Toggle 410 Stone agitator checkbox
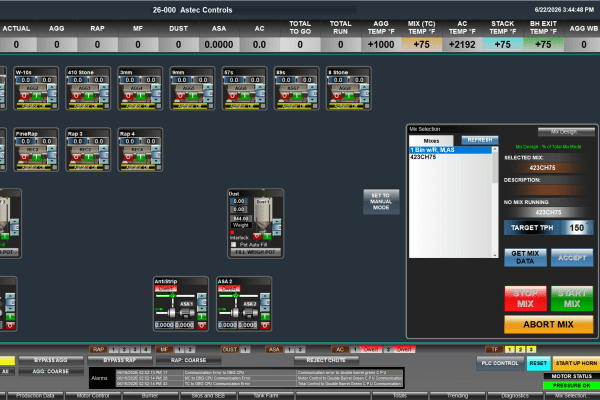Image resolution: width=600 pixels, height=400 pixels. [x=106, y=106]
